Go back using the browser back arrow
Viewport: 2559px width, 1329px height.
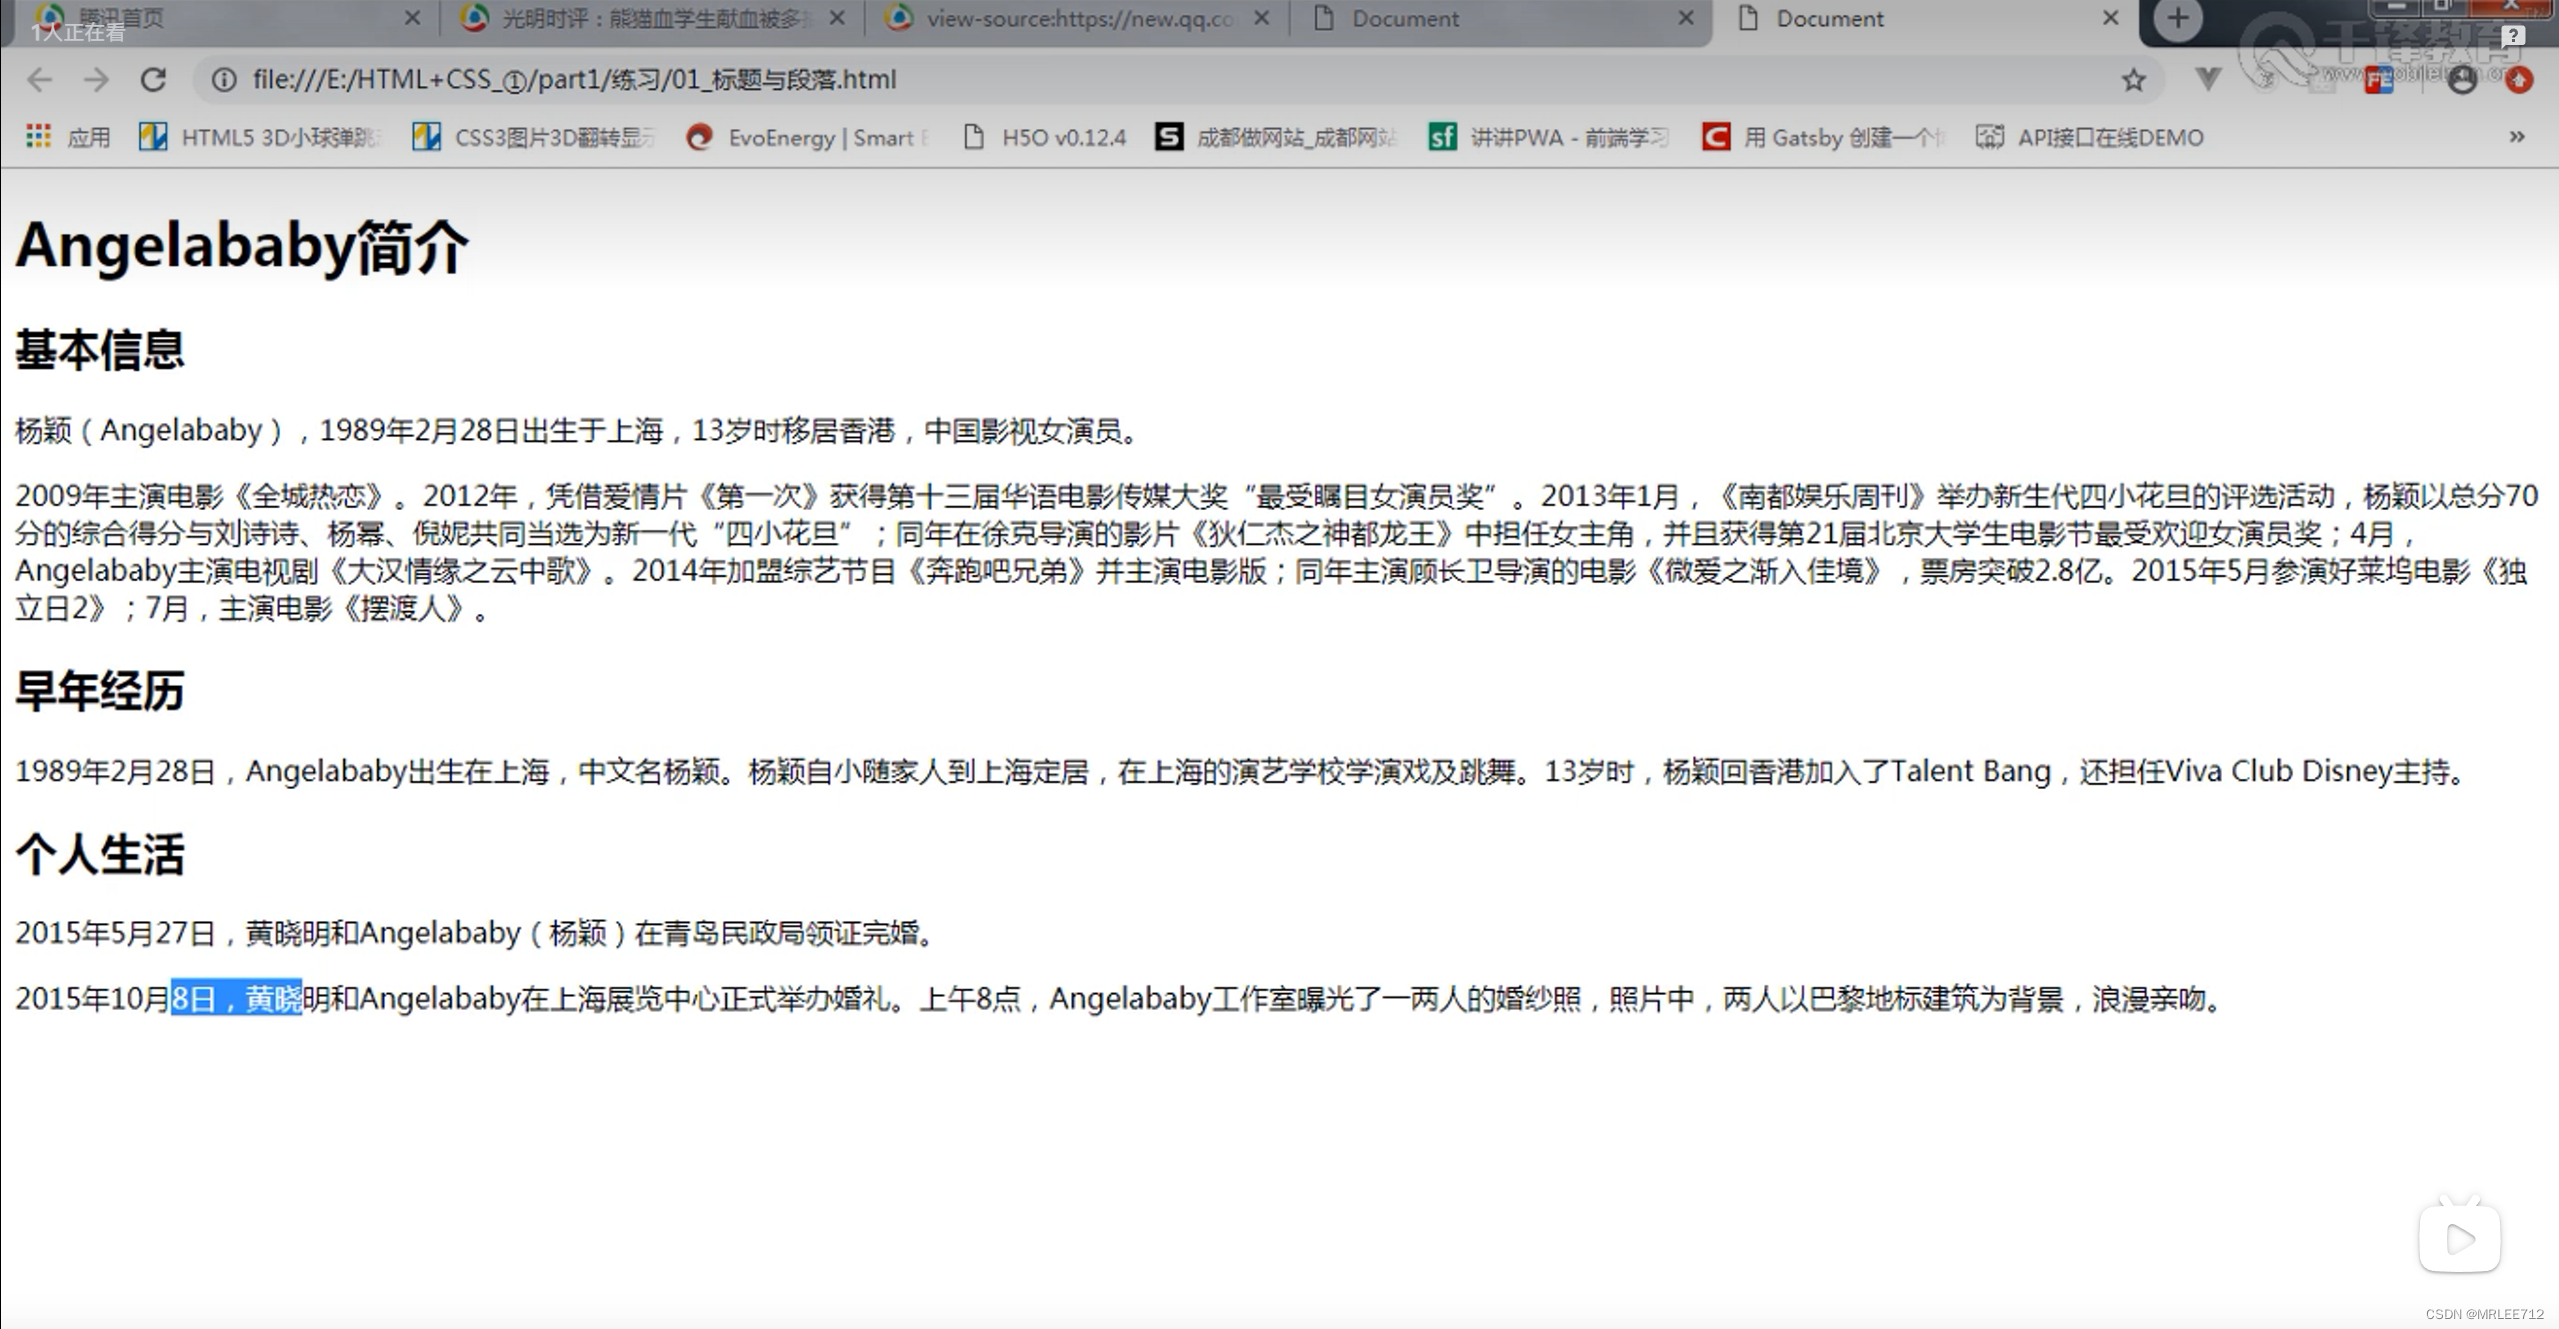[40, 79]
